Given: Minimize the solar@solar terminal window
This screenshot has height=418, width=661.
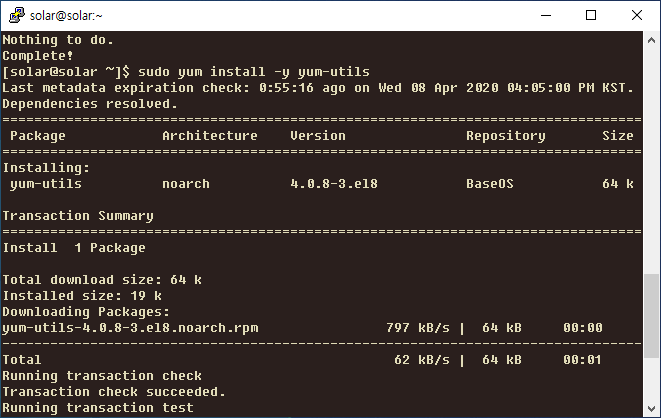Looking at the screenshot, I should pos(546,16).
